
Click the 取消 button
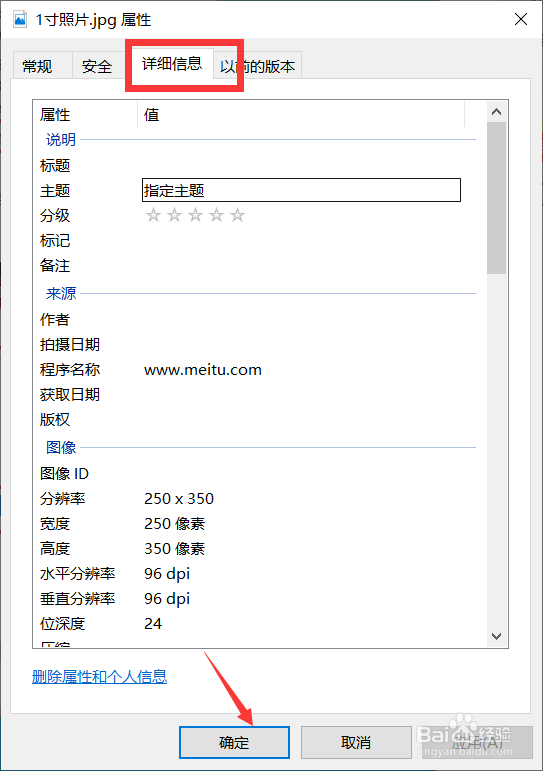pos(356,742)
